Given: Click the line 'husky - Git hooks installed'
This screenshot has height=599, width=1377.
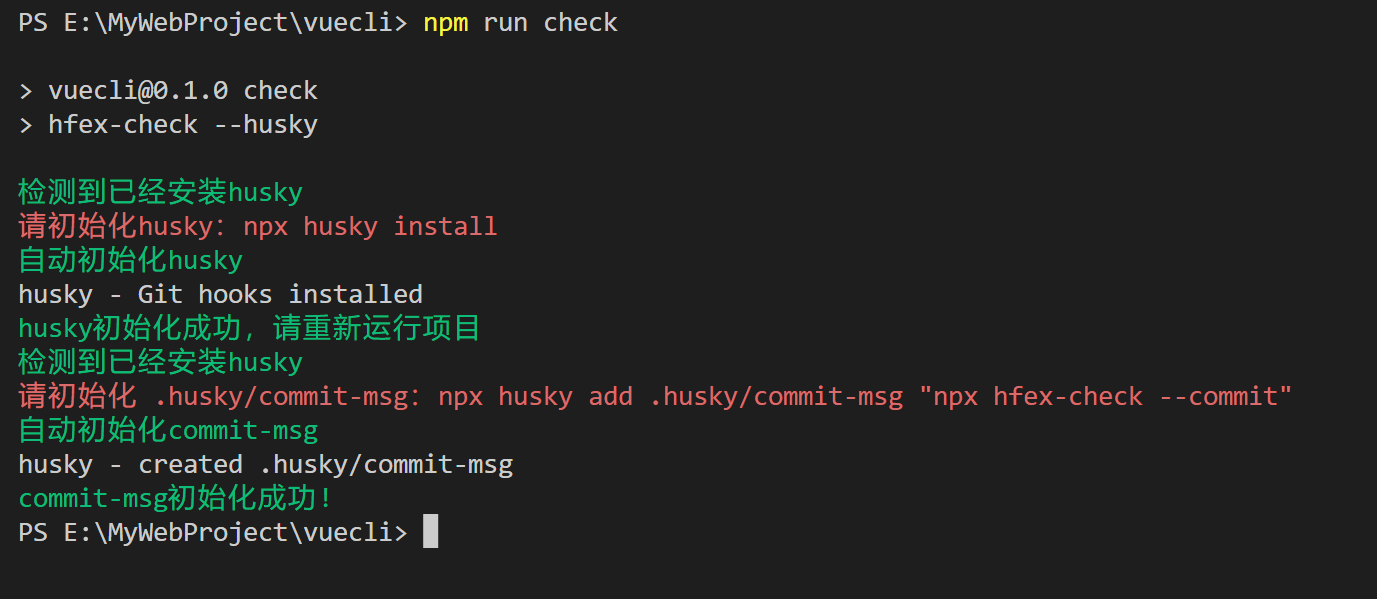Looking at the screenshot, I should click(x=220, y=294).
